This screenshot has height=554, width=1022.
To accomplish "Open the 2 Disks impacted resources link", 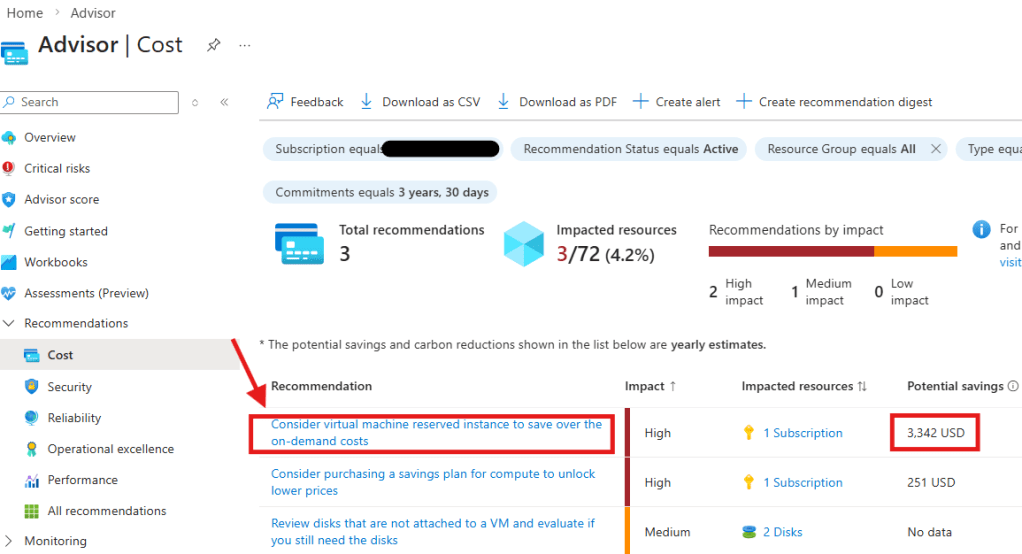I will [x=782, y=532].
